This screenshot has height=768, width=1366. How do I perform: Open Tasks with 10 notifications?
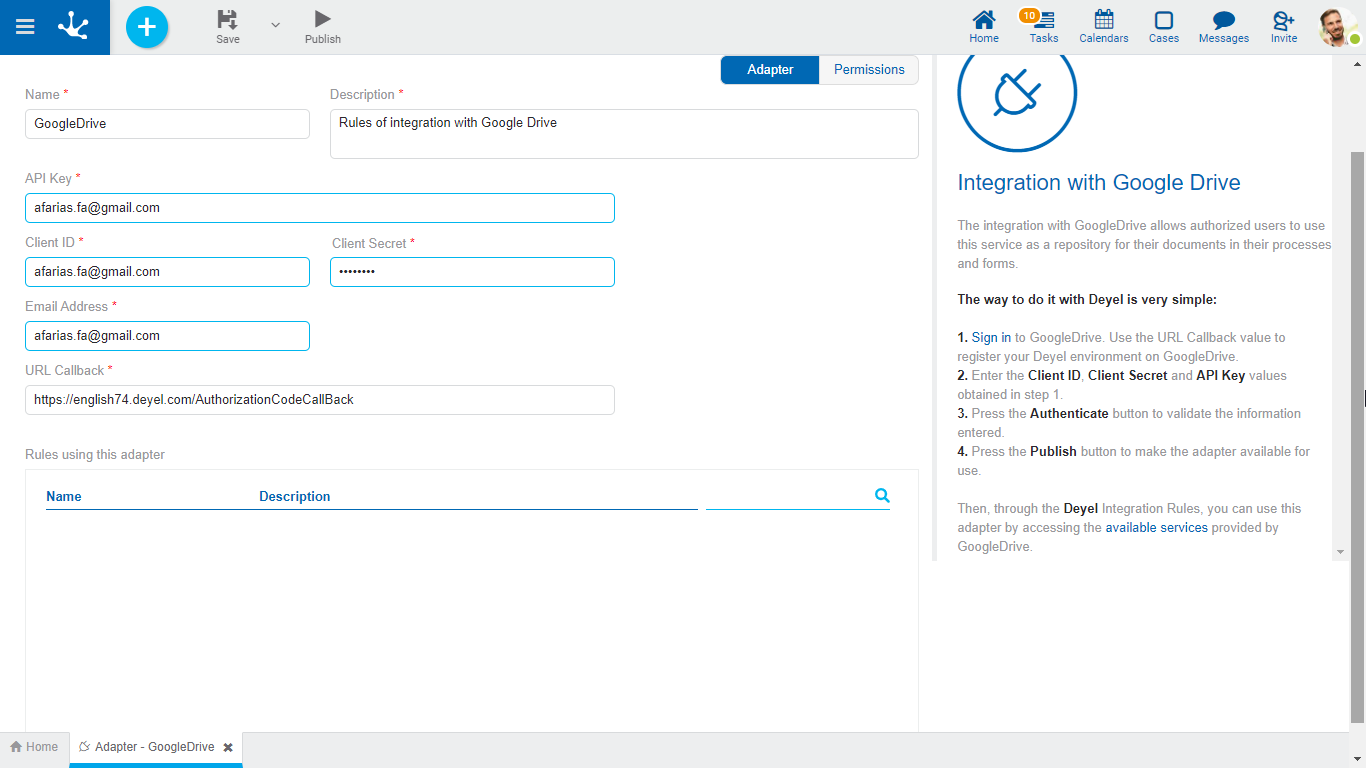coord(1043,27)
